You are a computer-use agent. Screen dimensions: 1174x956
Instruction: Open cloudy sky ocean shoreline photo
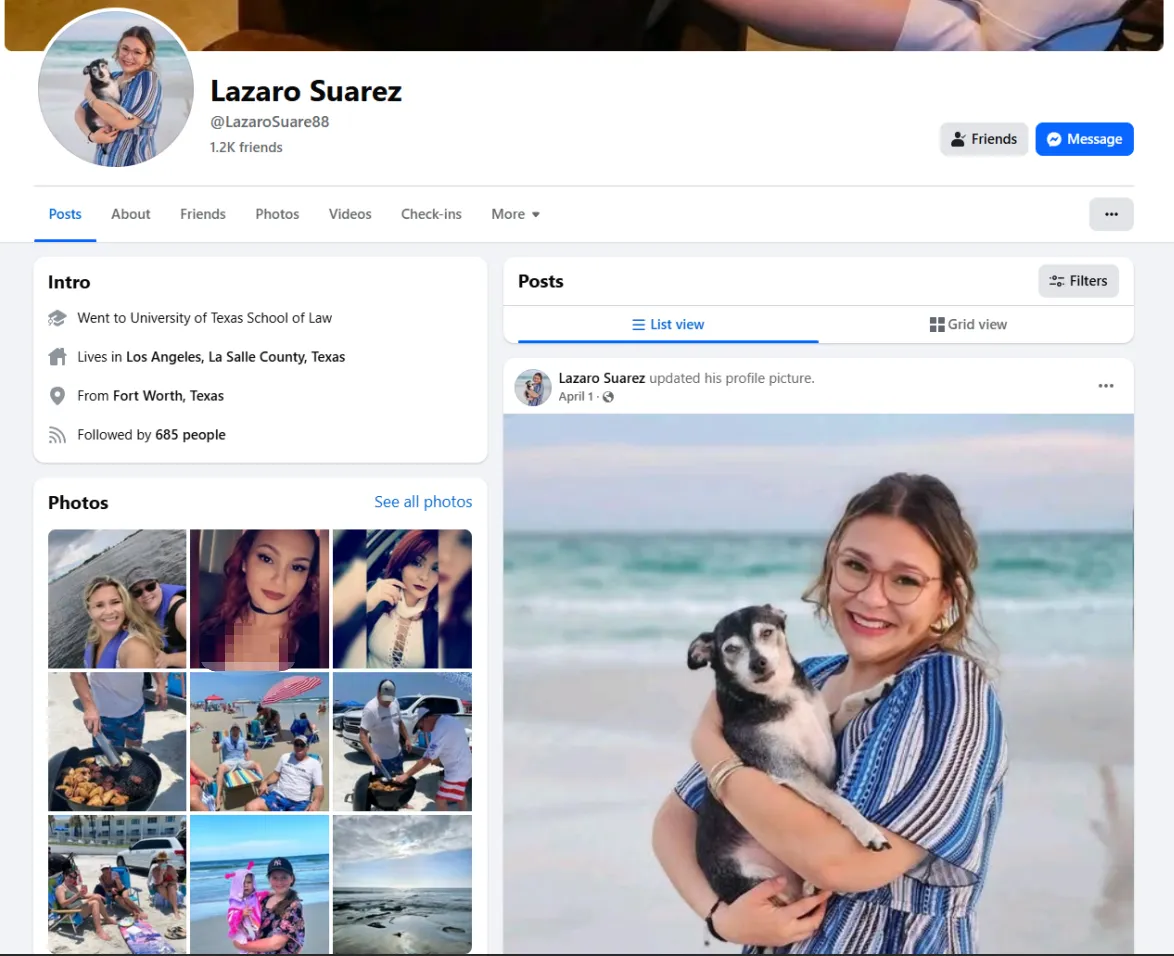coord(402,884)
